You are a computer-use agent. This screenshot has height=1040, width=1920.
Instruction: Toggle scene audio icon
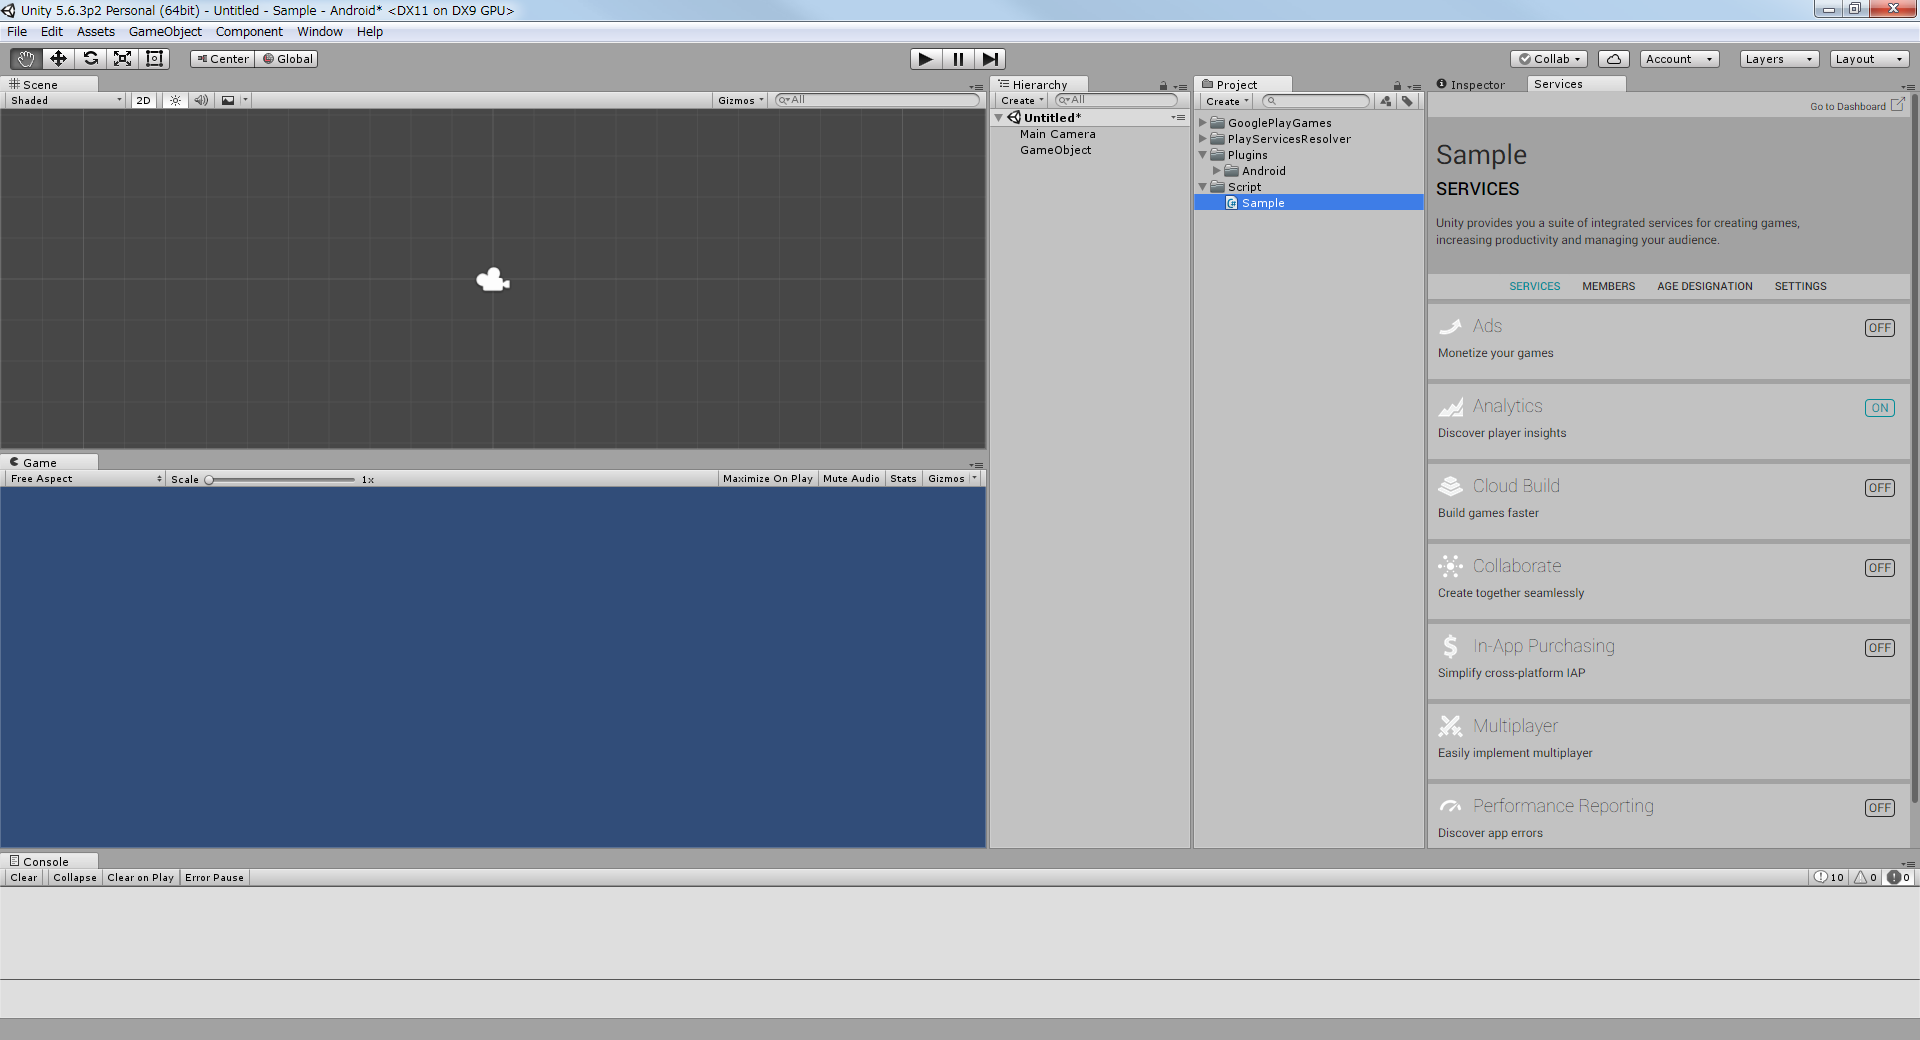(x=201, y=100)
